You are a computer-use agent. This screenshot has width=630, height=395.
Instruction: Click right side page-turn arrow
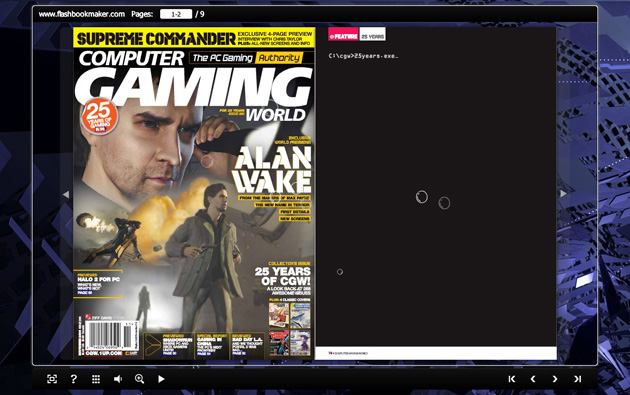(563, 194)
